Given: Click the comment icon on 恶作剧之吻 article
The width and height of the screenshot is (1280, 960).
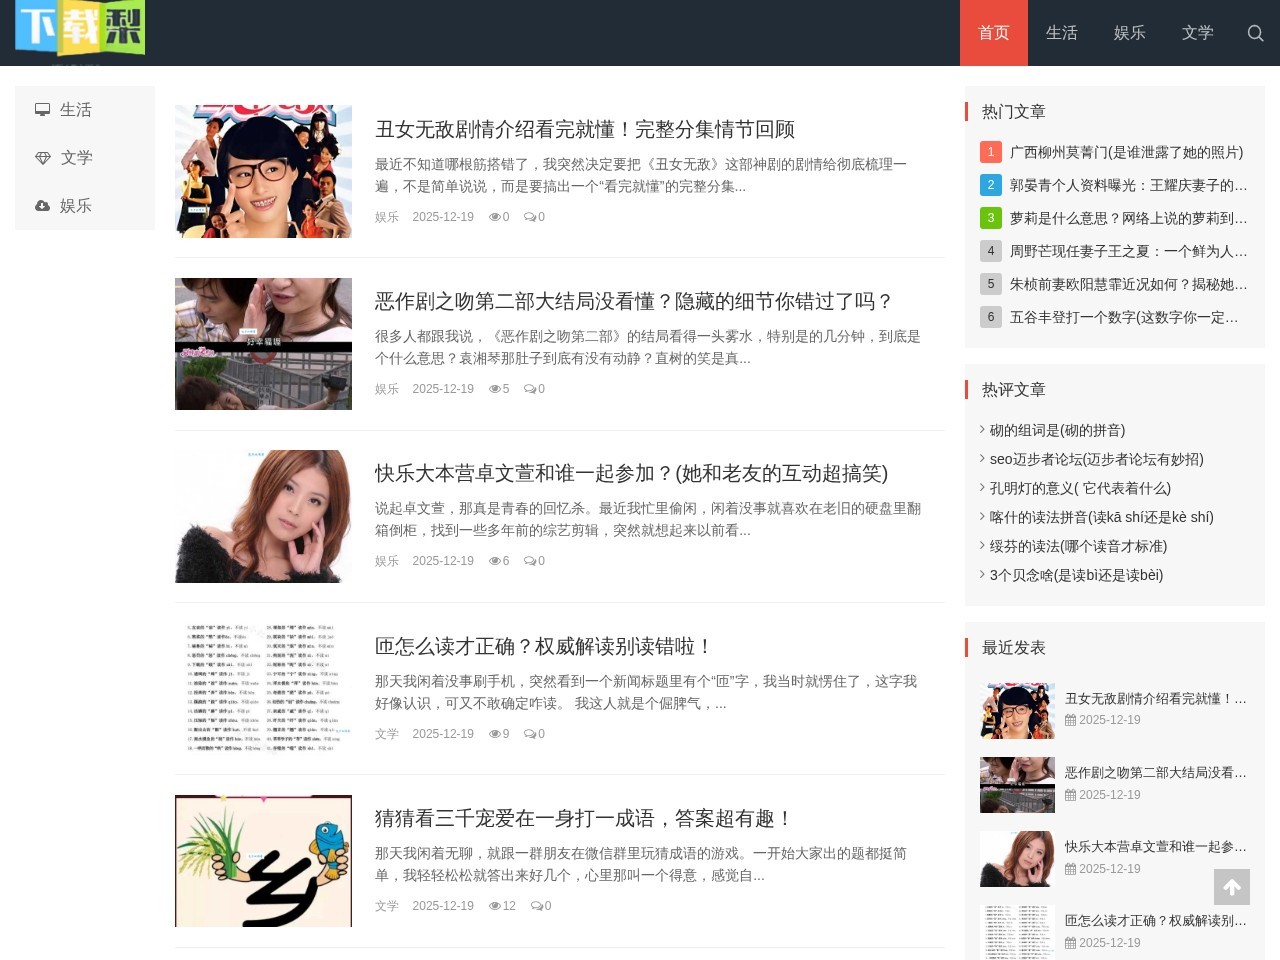Looking at the screenshot, I should pyautogui.click(x=531, y=389).
